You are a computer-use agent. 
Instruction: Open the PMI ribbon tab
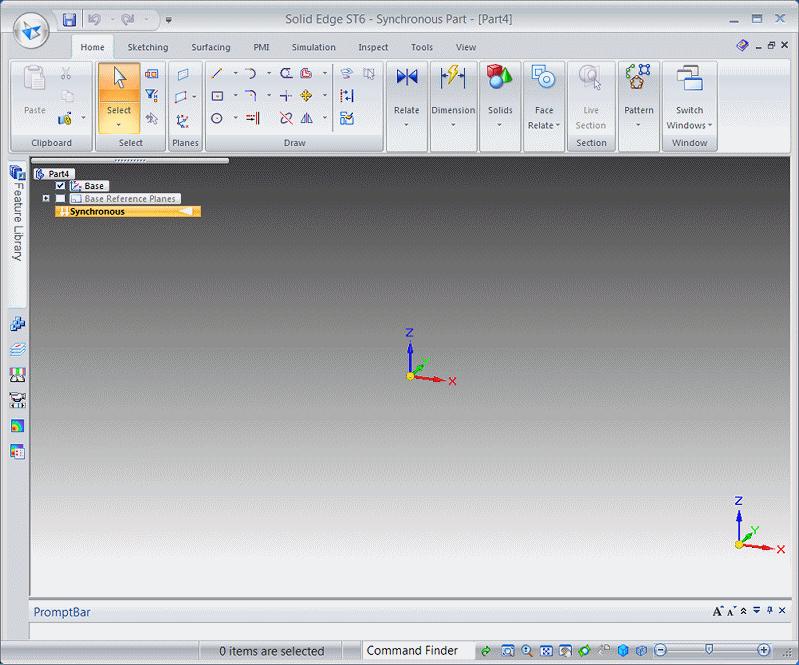click(261, 47)
